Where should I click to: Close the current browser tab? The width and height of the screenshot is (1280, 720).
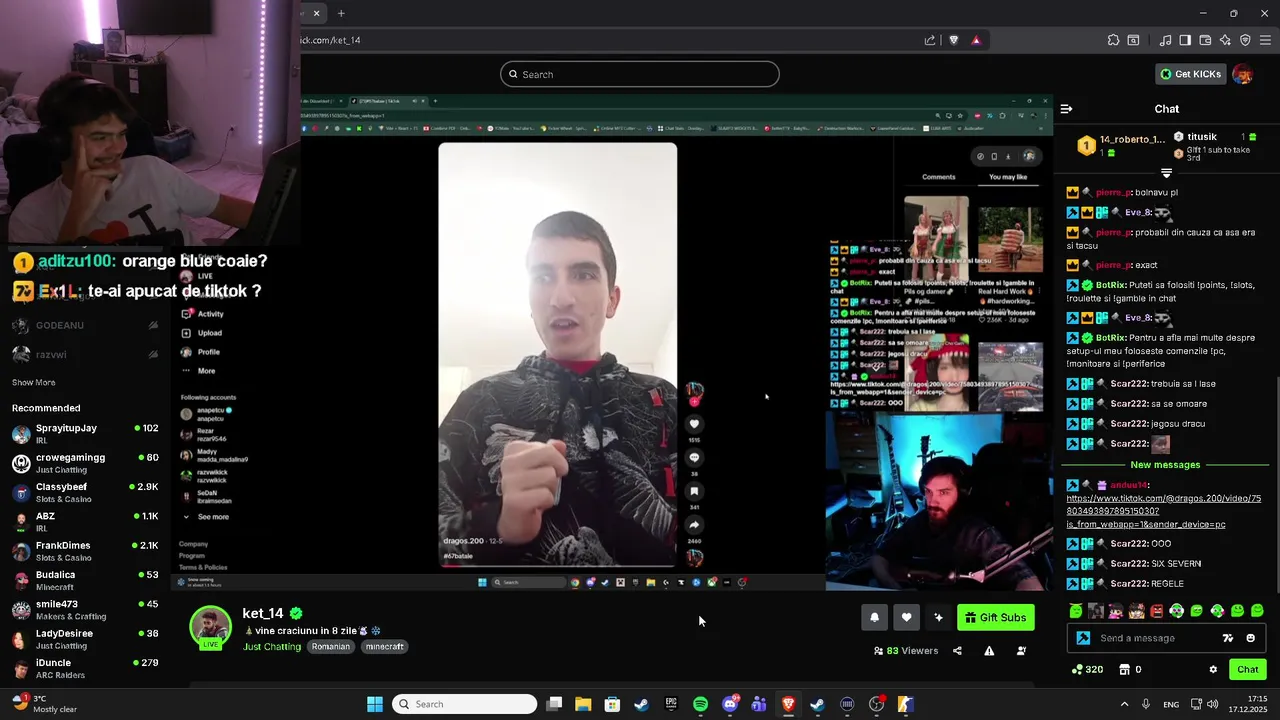point(316,13)
